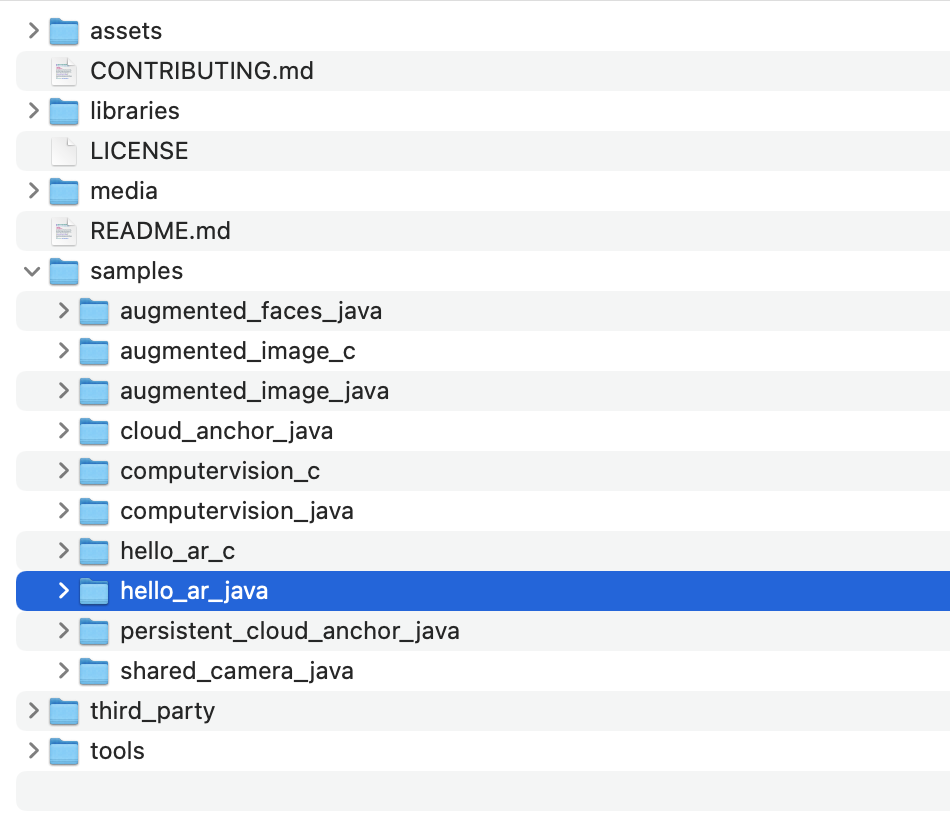Select the shared_camera_java folder
Image resolution: width=950 pixels, height=821 pixels.
(235, 671)
